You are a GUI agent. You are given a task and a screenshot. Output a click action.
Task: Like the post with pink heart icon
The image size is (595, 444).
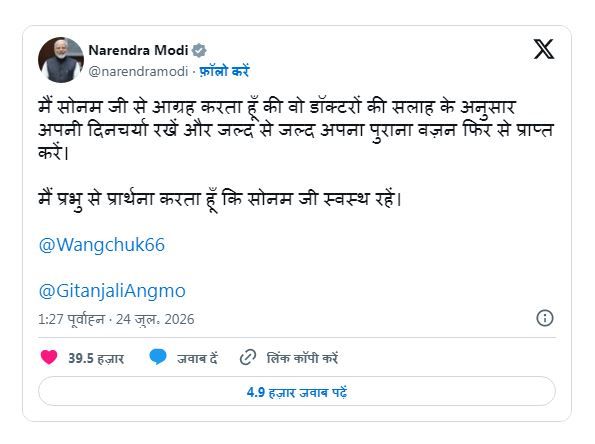coord(49,357)
